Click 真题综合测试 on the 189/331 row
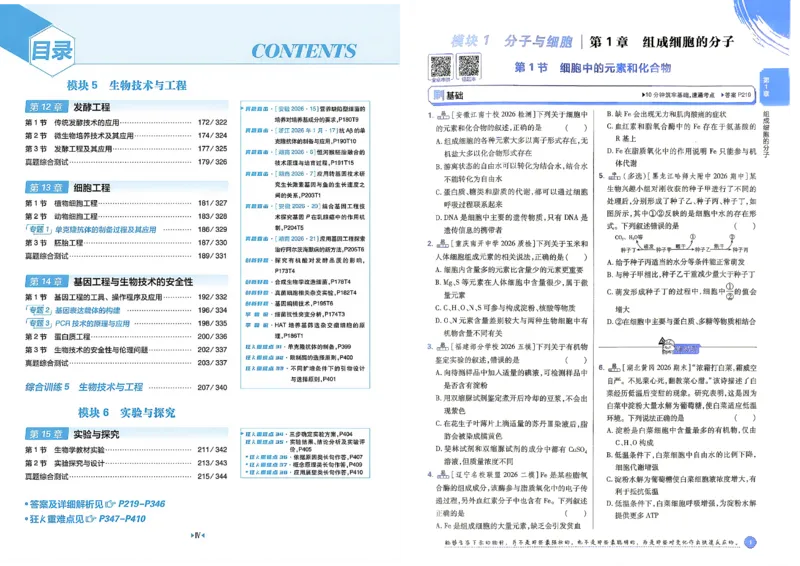 pyautogui.click(x=46, y=256)
